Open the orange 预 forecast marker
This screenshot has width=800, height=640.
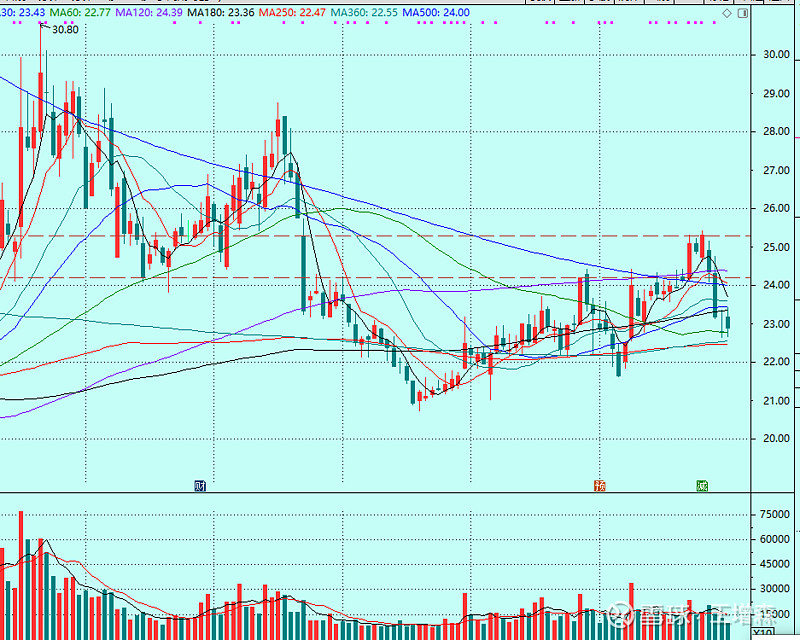[599, 485]
